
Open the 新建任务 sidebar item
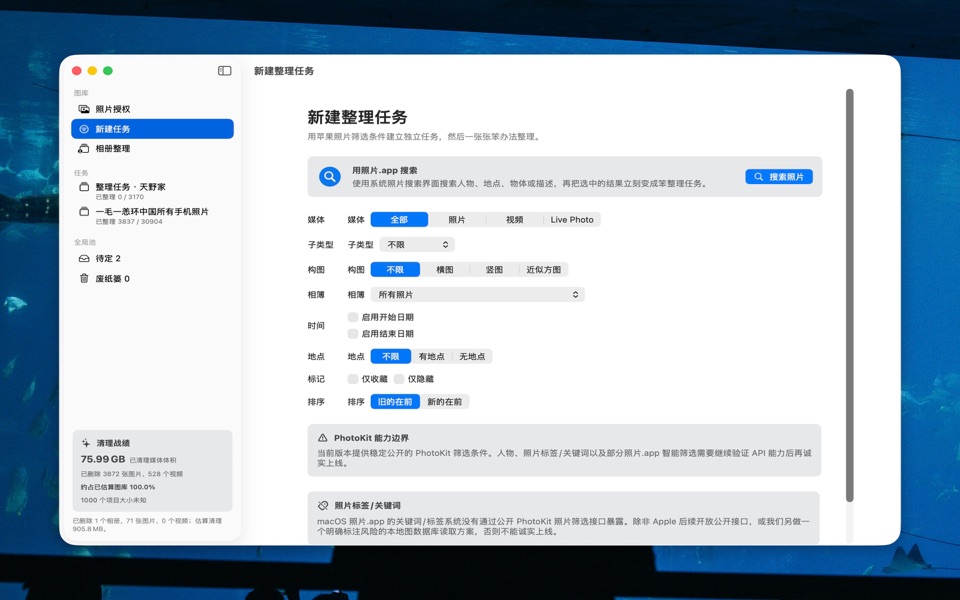tap(152, 129)
